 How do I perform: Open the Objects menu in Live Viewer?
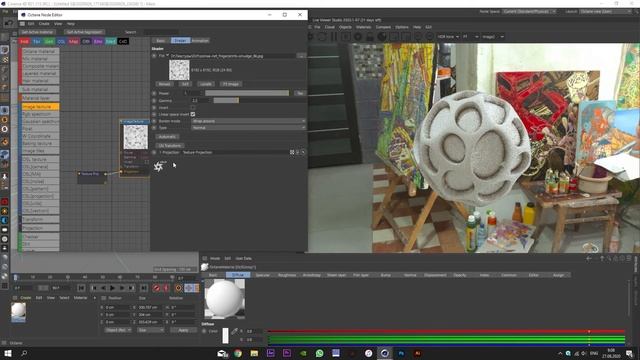tap(345, 27)
